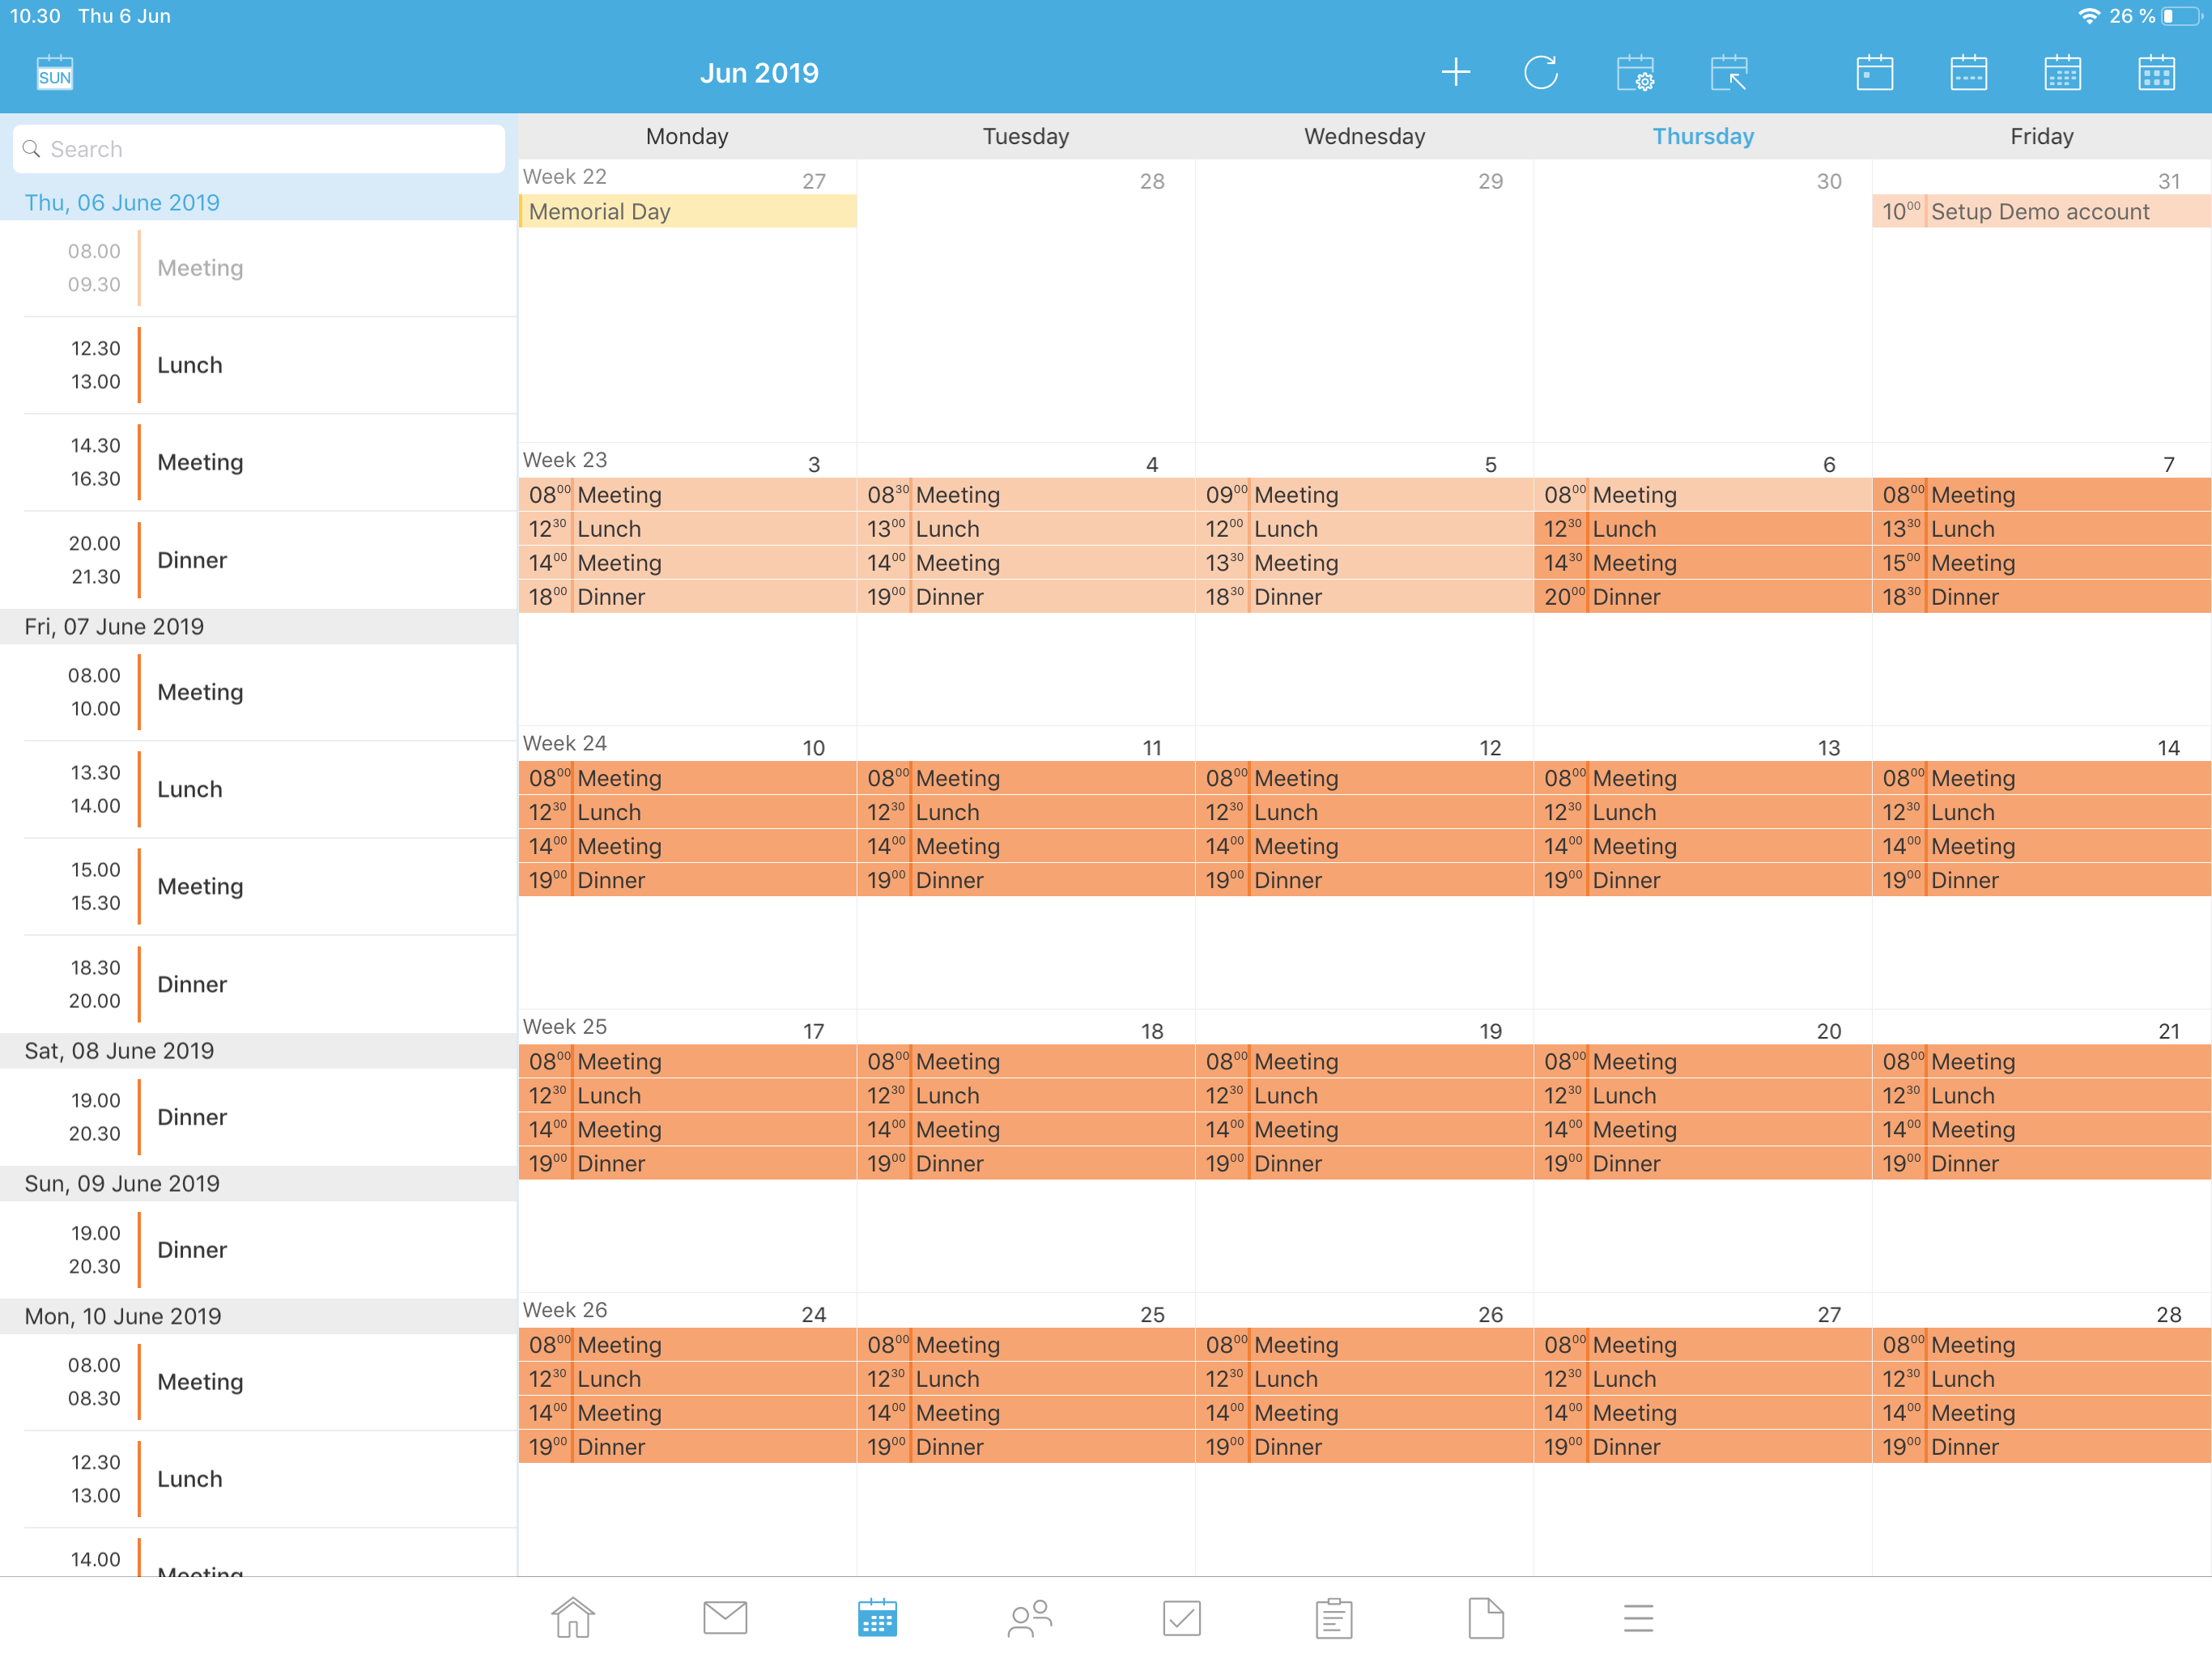Viewport: 2212px width, 1658px height.
Task: Open 09:00 Meeting on Wednesday 5
Action: pos(1365,495)
